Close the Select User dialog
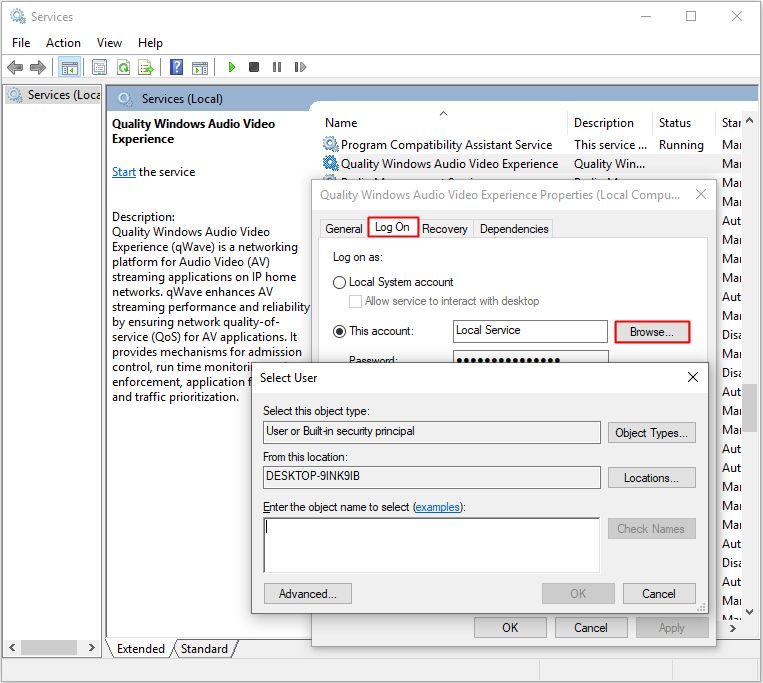The image size is (763, 683). point(693,377)
